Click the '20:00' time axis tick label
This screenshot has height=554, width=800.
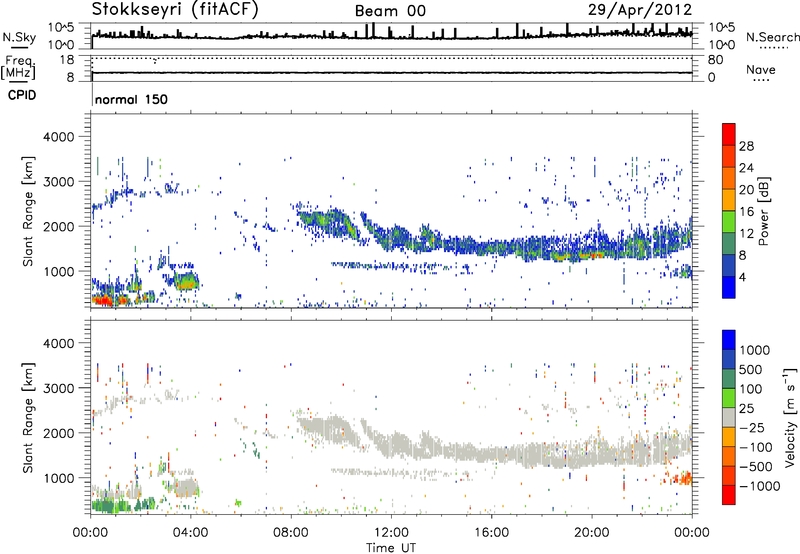592,533
